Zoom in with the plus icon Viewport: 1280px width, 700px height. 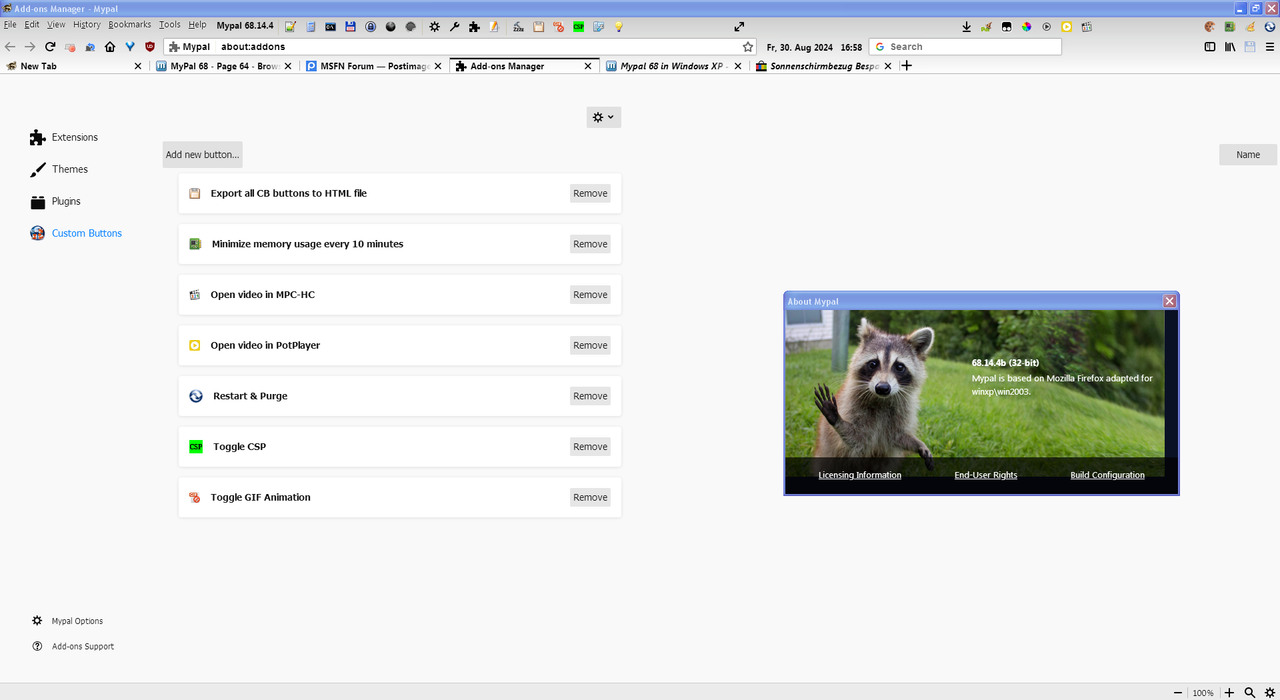pyautogui.click(x=1229, y=692)
